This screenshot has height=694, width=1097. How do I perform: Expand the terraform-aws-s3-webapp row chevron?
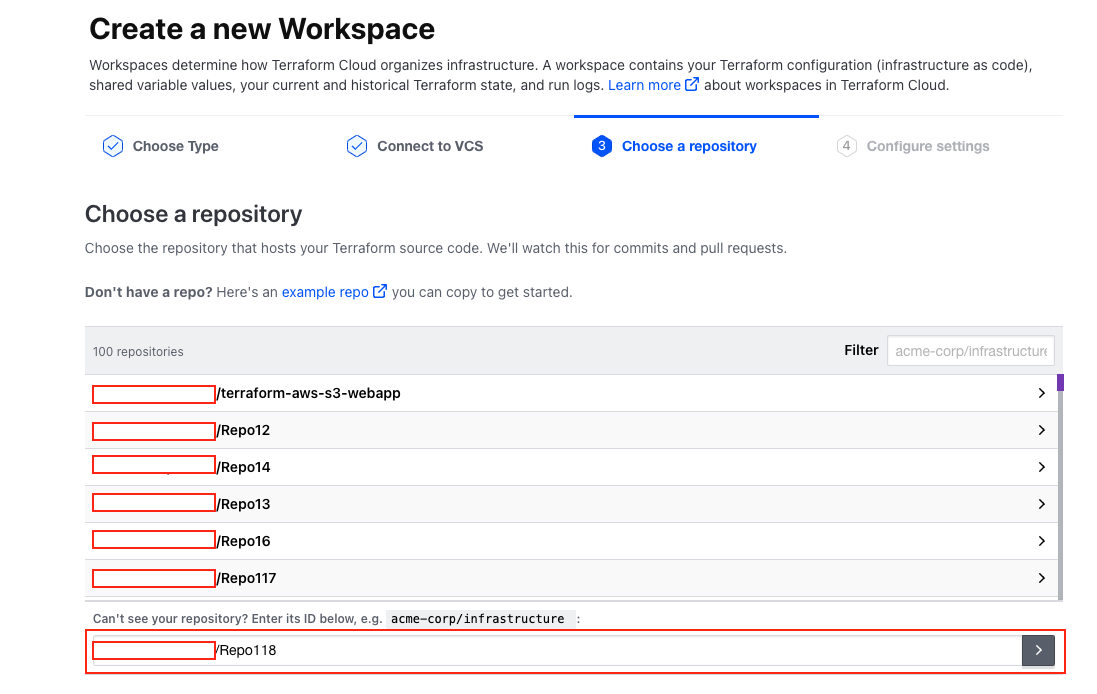[1041, 393]
